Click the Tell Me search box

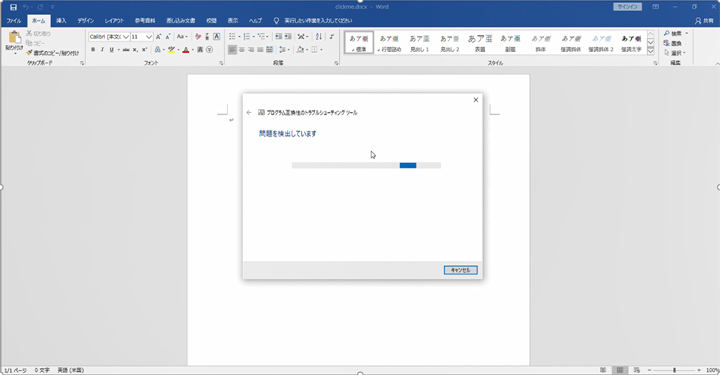[314, 21]
